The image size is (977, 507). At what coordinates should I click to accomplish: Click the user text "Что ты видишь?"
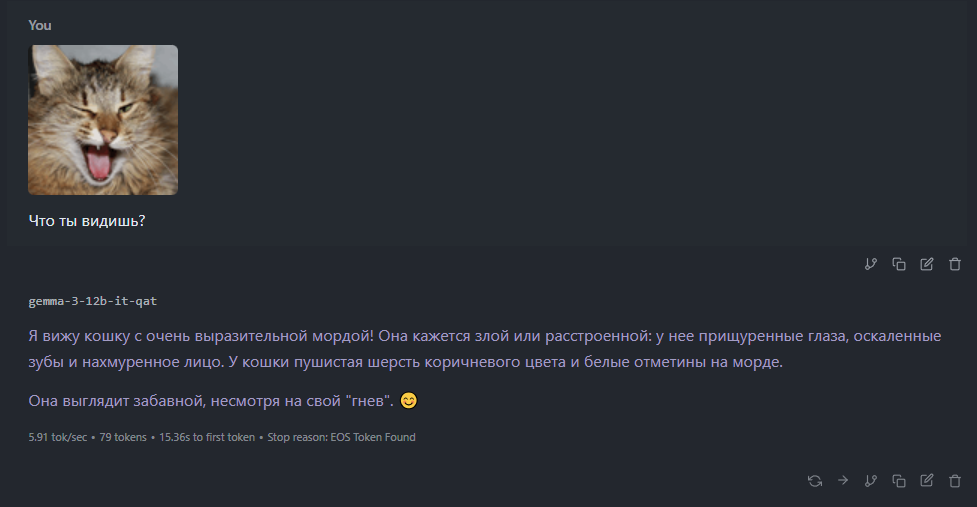pos(87,220)
